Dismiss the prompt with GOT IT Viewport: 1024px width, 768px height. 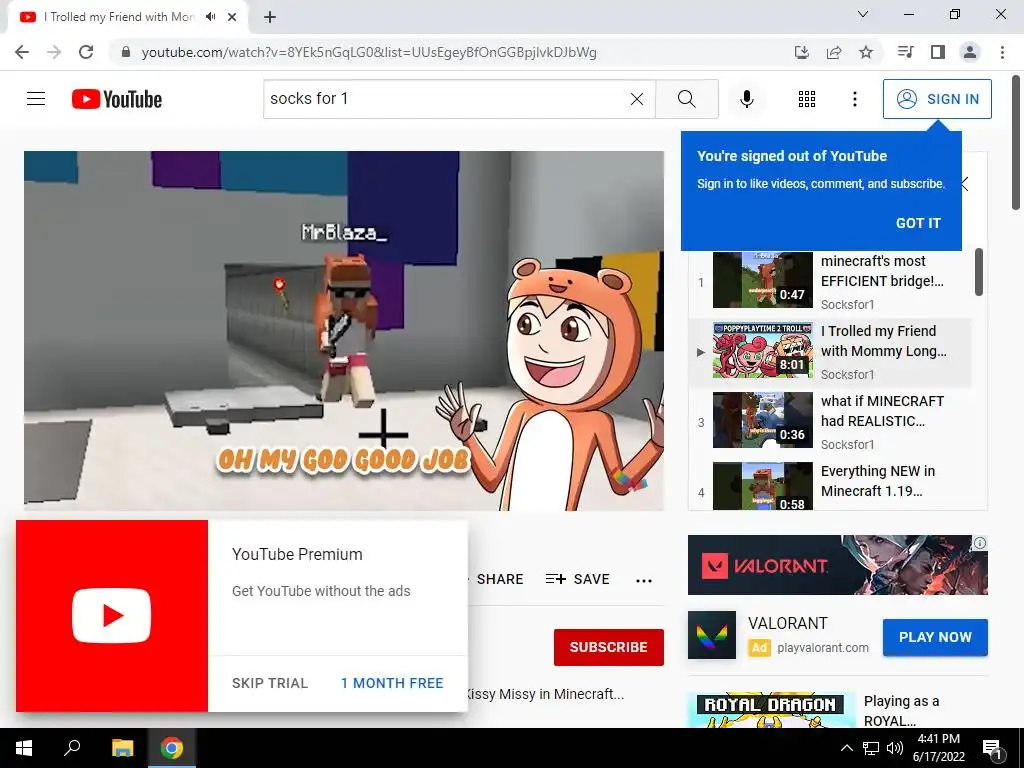click(x=918, y=223)
